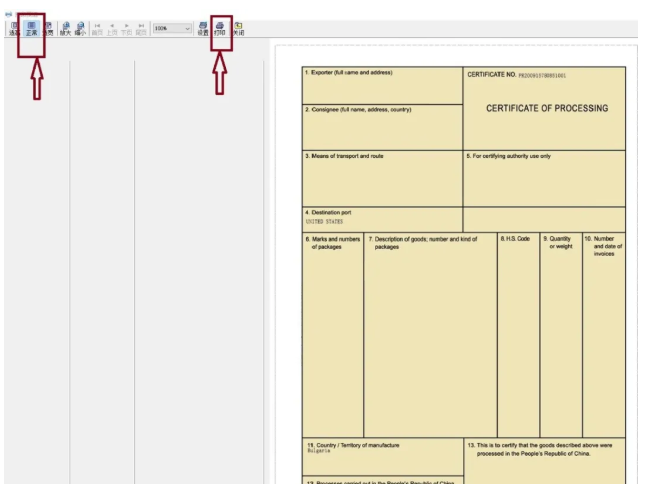
Task: Click the fit-to-width (适宽) view icon
Action: click(47, 28)
